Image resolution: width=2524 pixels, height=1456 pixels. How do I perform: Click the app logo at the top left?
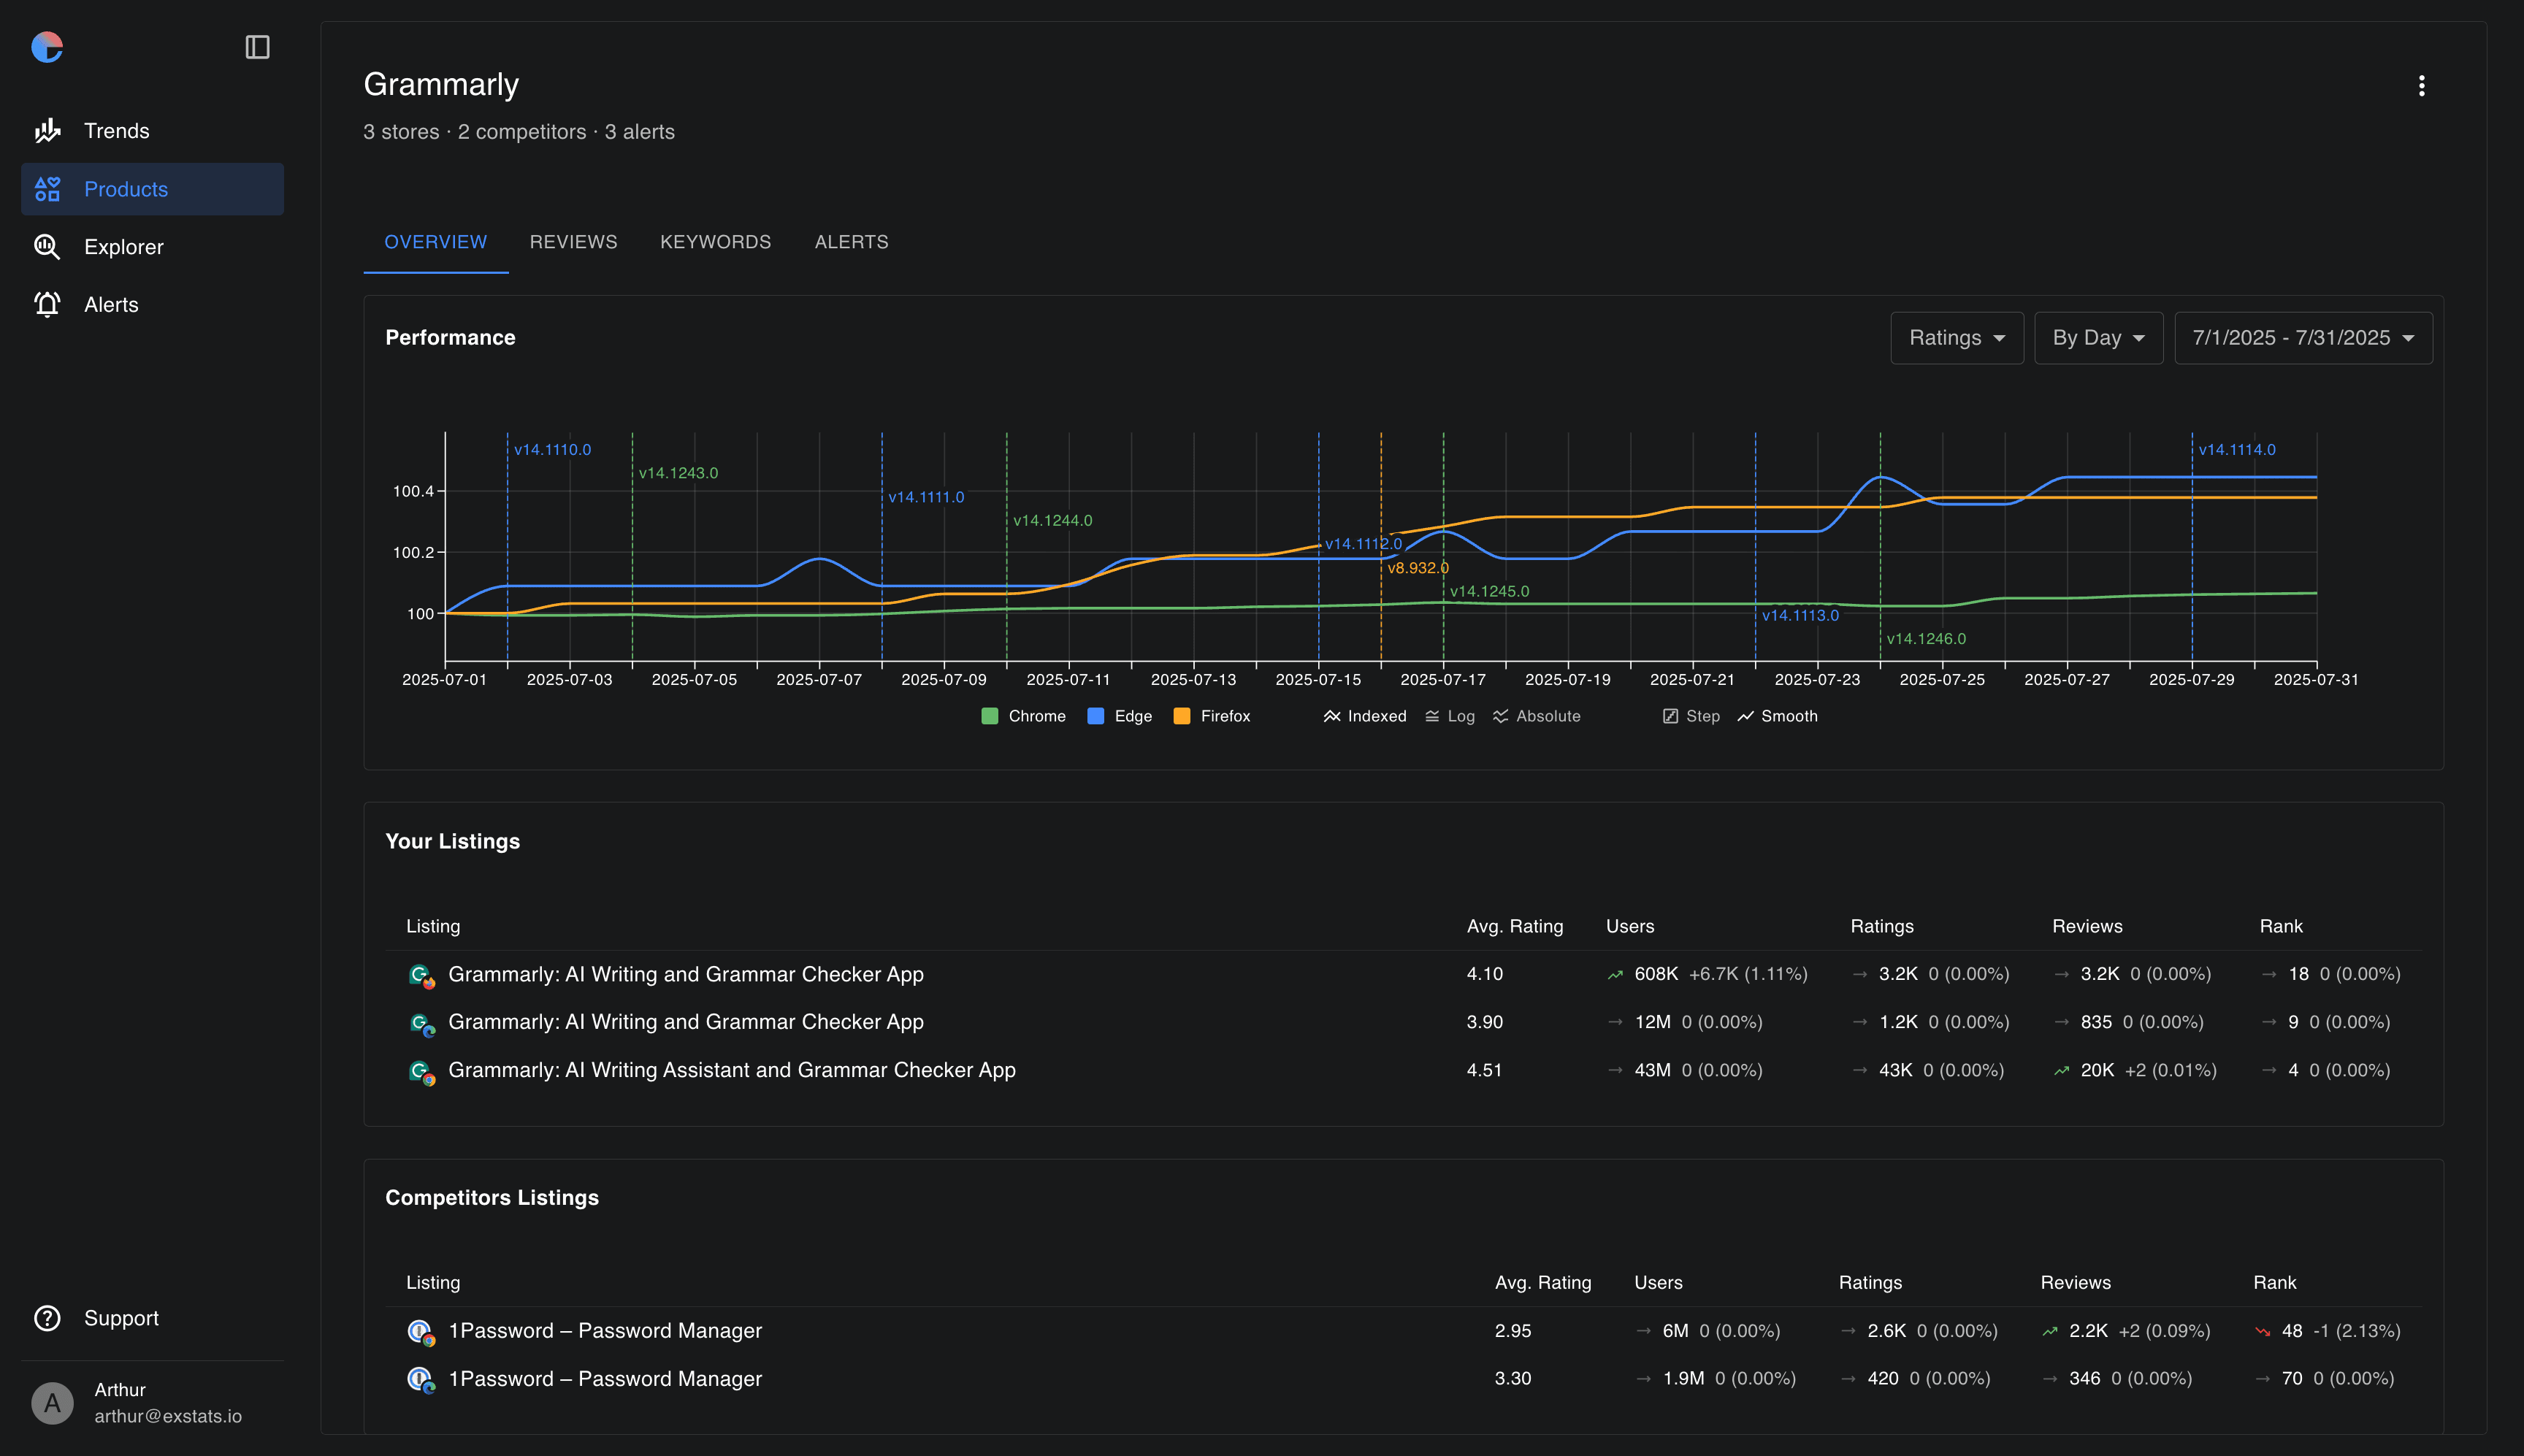(46, 47)
